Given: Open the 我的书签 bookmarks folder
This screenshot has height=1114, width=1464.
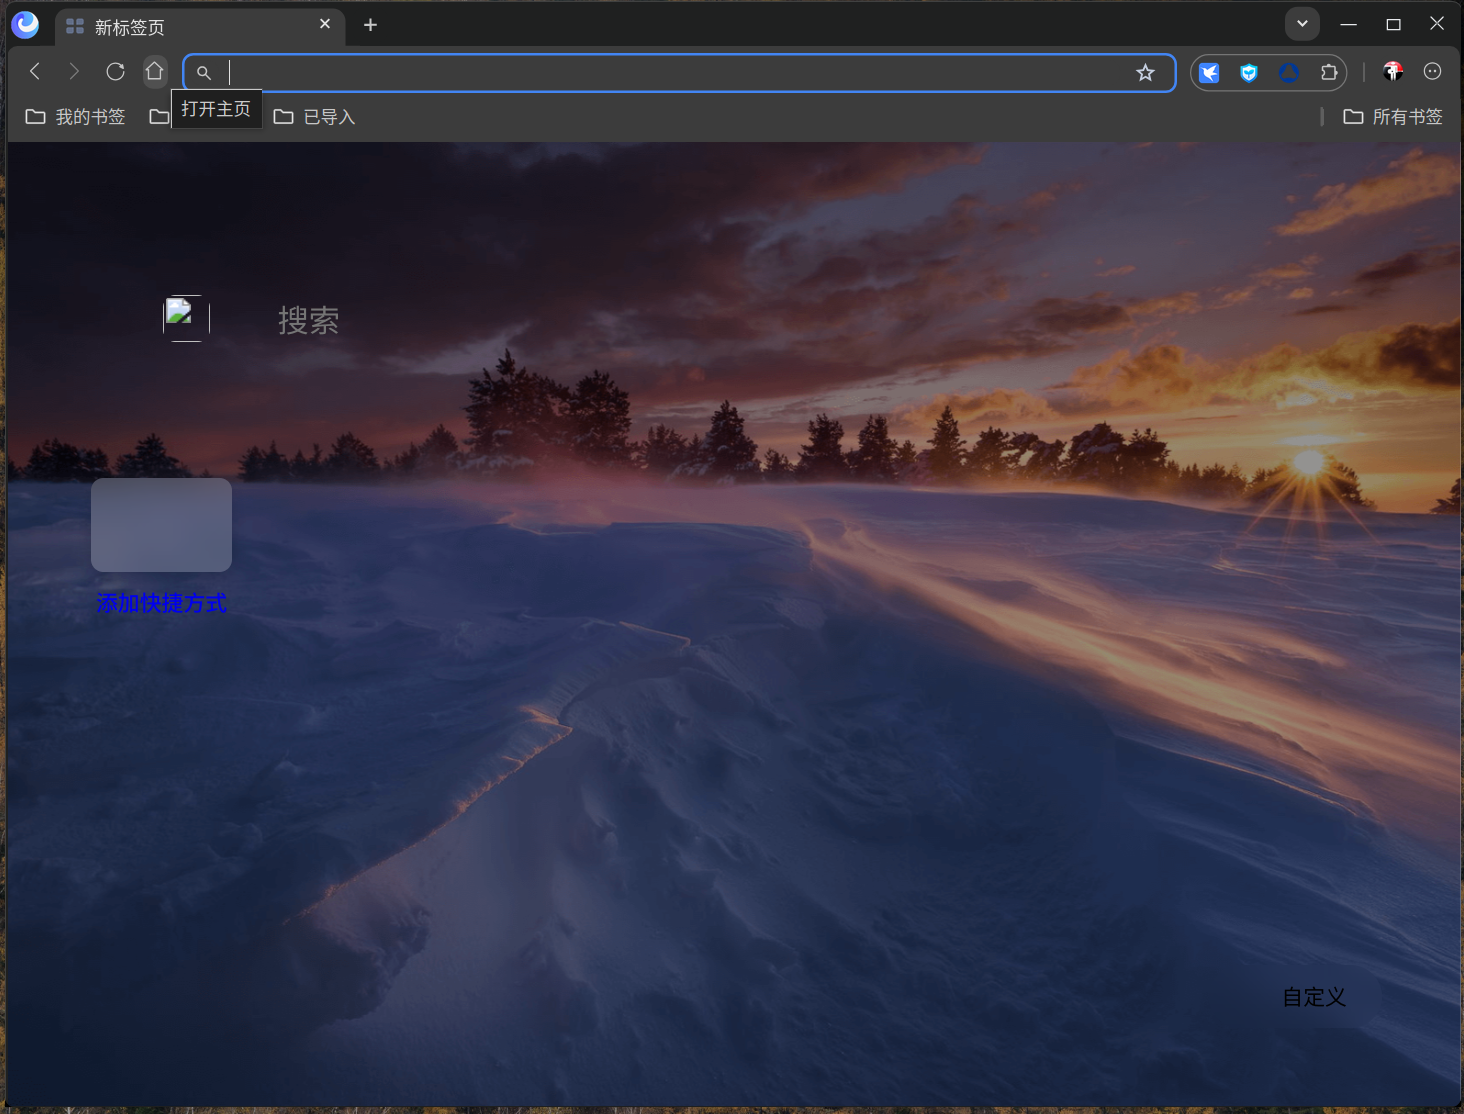Looking at the screenshot, I should tap(76, 117).
